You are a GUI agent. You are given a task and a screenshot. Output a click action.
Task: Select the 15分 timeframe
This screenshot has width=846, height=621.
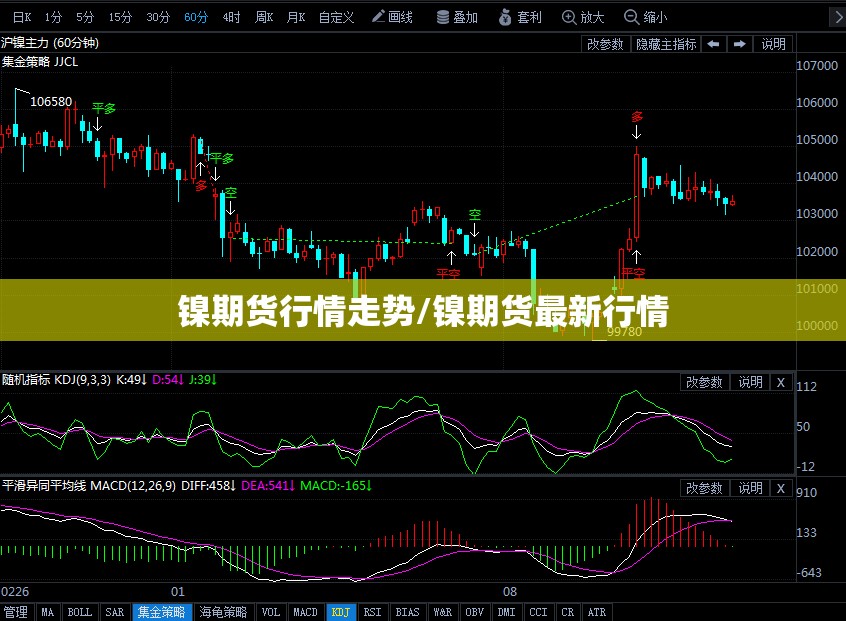pos(120,17)
